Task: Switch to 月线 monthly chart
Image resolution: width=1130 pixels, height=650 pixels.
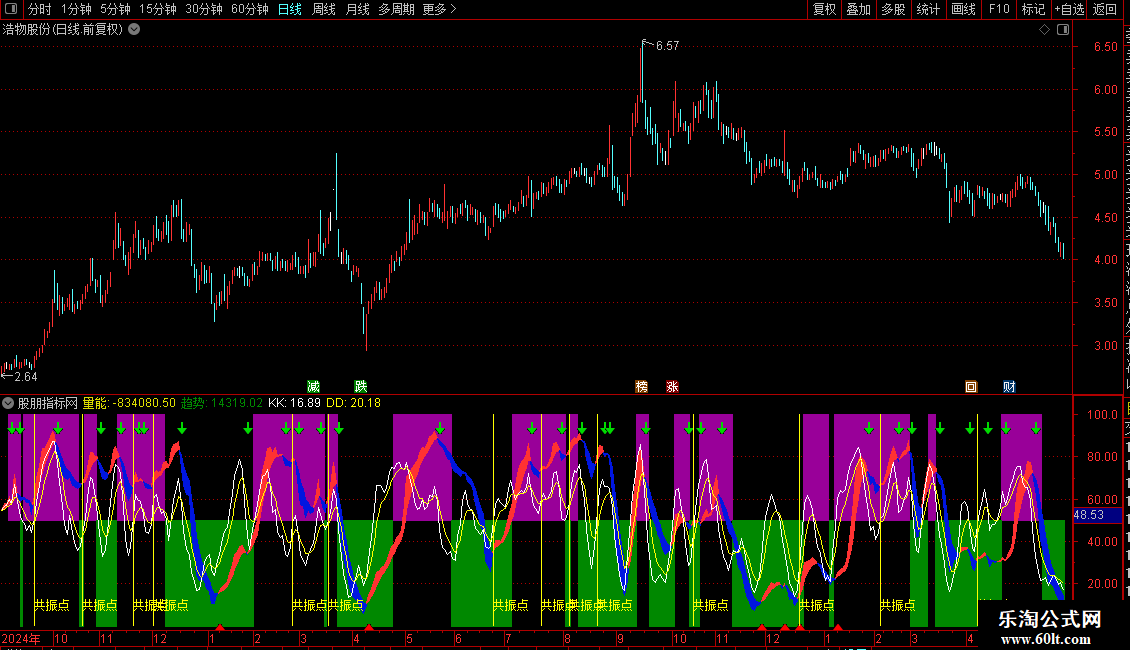Action: 357,9
